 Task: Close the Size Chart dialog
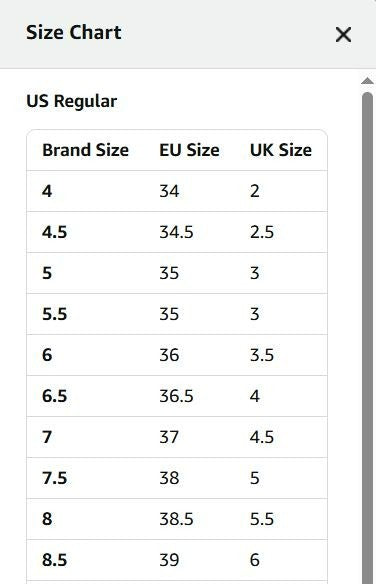point(343,35)
